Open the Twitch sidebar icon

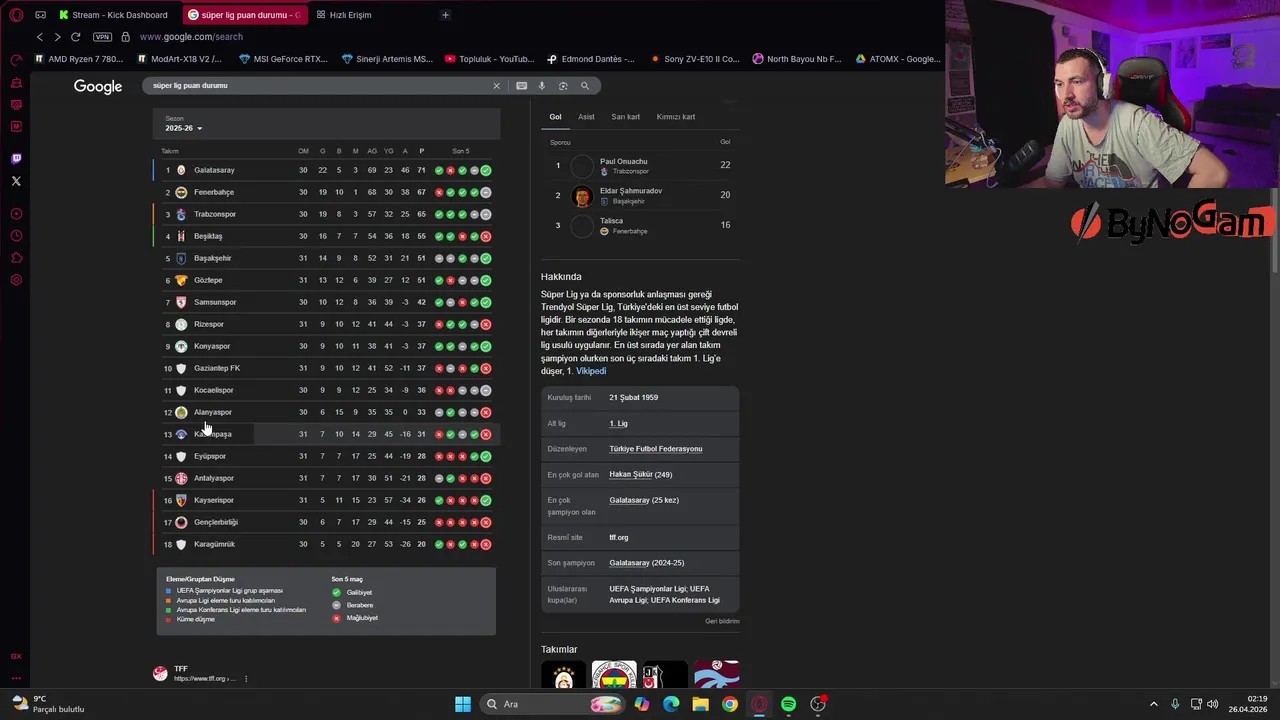click(16, 159)
